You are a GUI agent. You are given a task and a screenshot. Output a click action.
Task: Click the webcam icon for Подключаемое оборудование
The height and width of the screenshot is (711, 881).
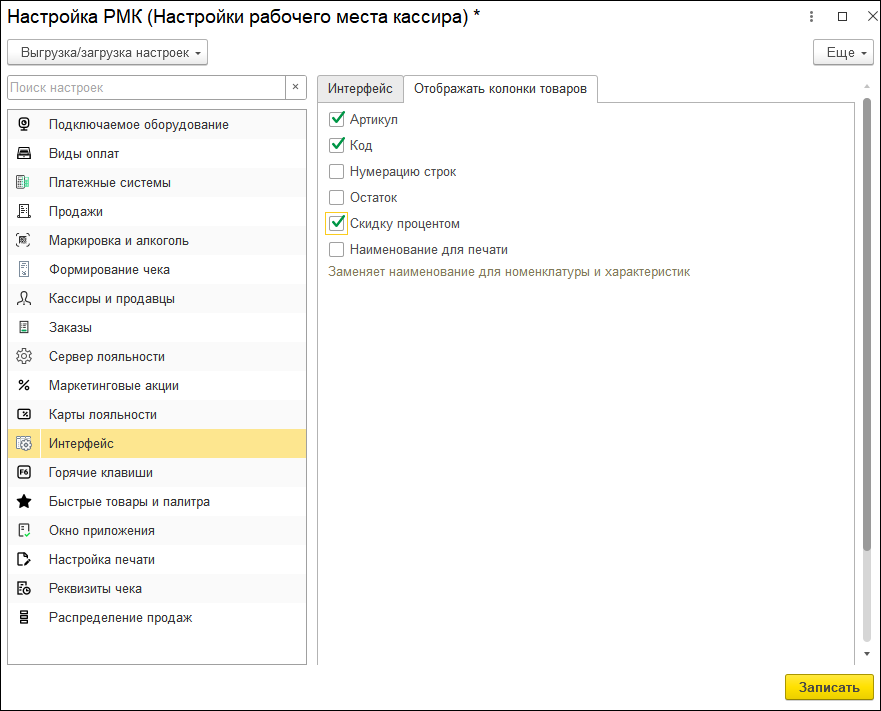click(x=24, y=125)
